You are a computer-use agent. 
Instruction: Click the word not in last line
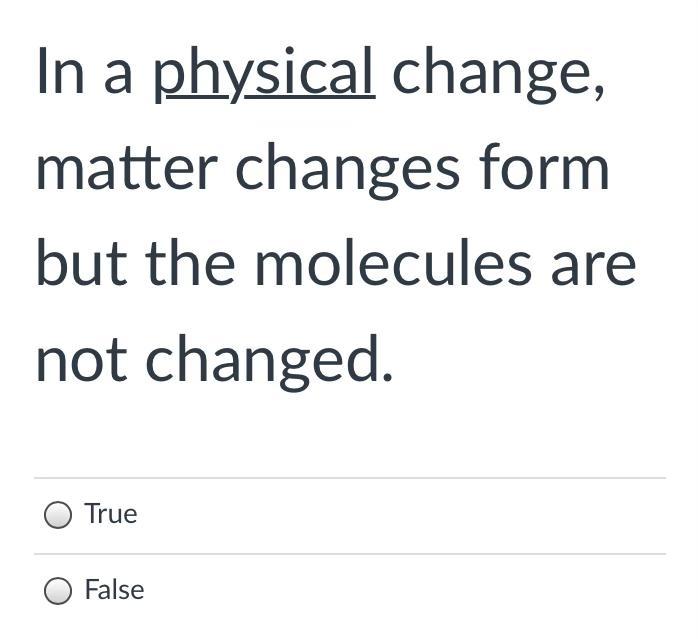[x=82, y=363]
